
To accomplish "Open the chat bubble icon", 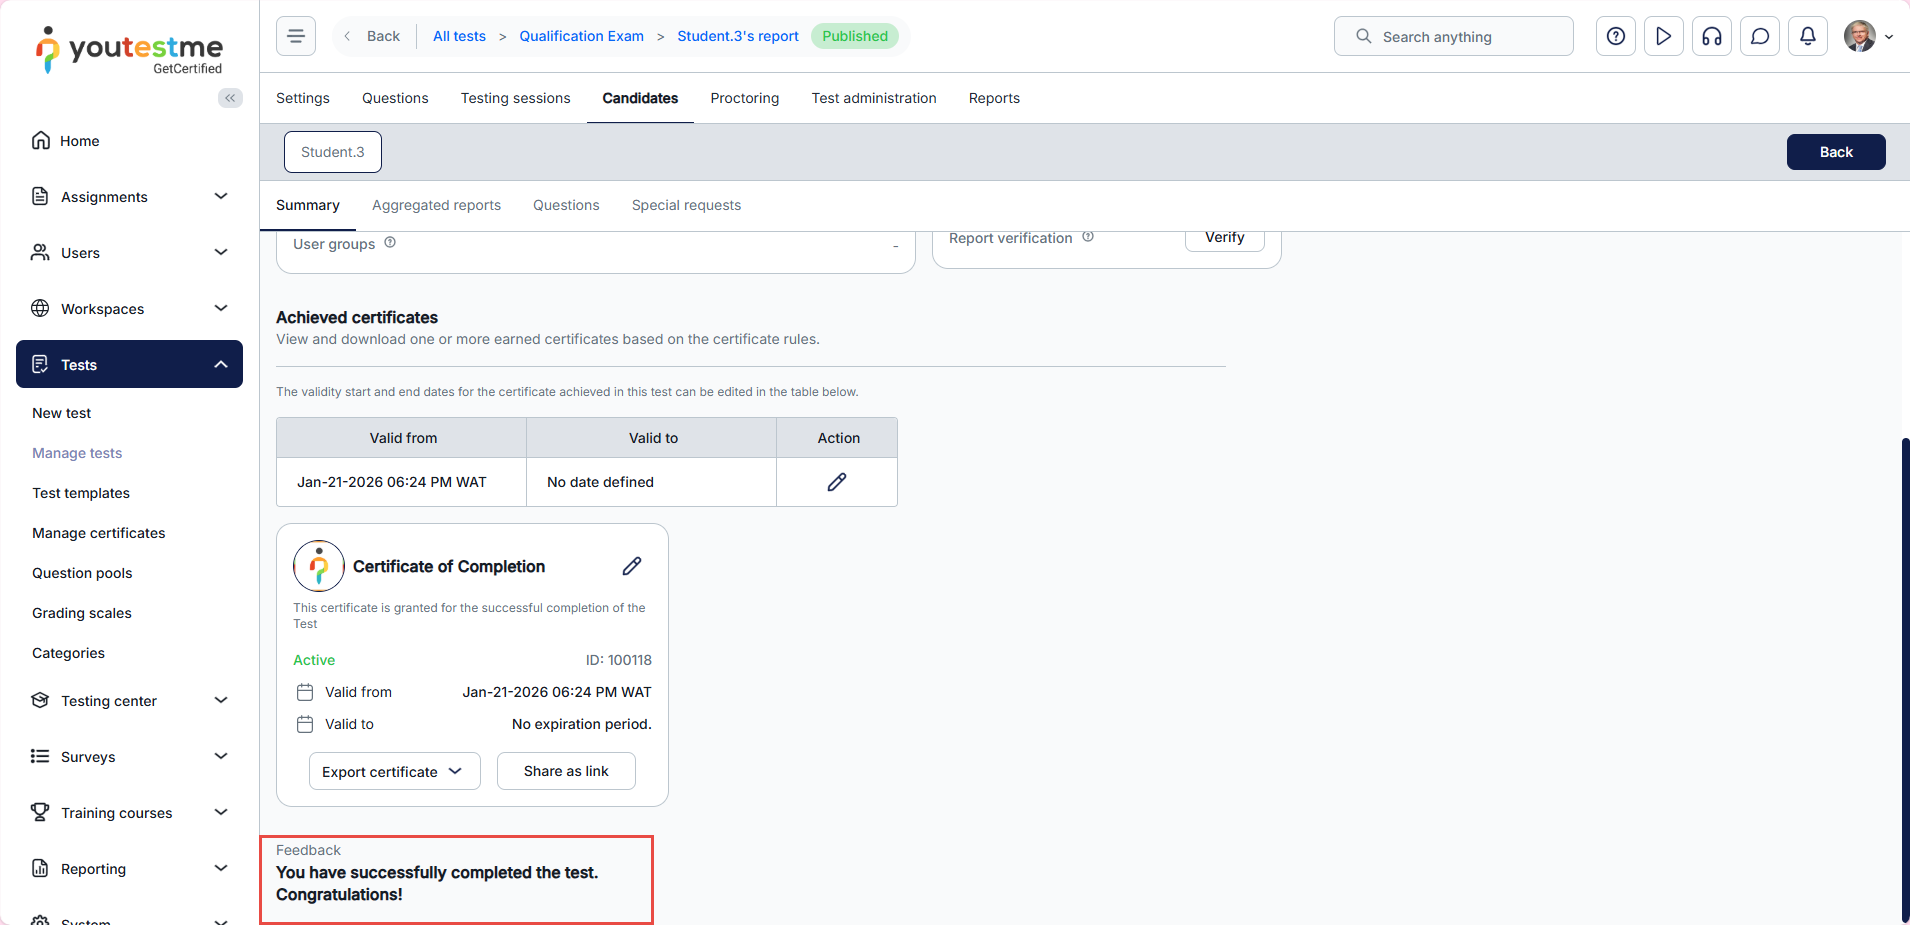I will point(1760,36).
